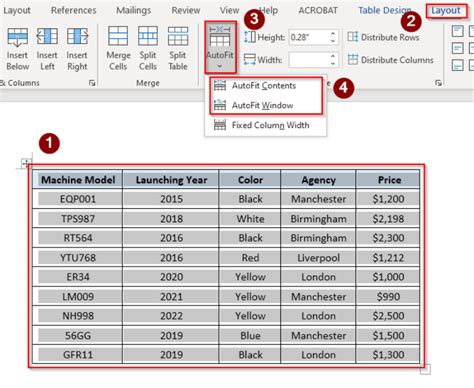474x388 pixels.
Task: Open the AutoFit dropdown button
Action: [220, 47]
